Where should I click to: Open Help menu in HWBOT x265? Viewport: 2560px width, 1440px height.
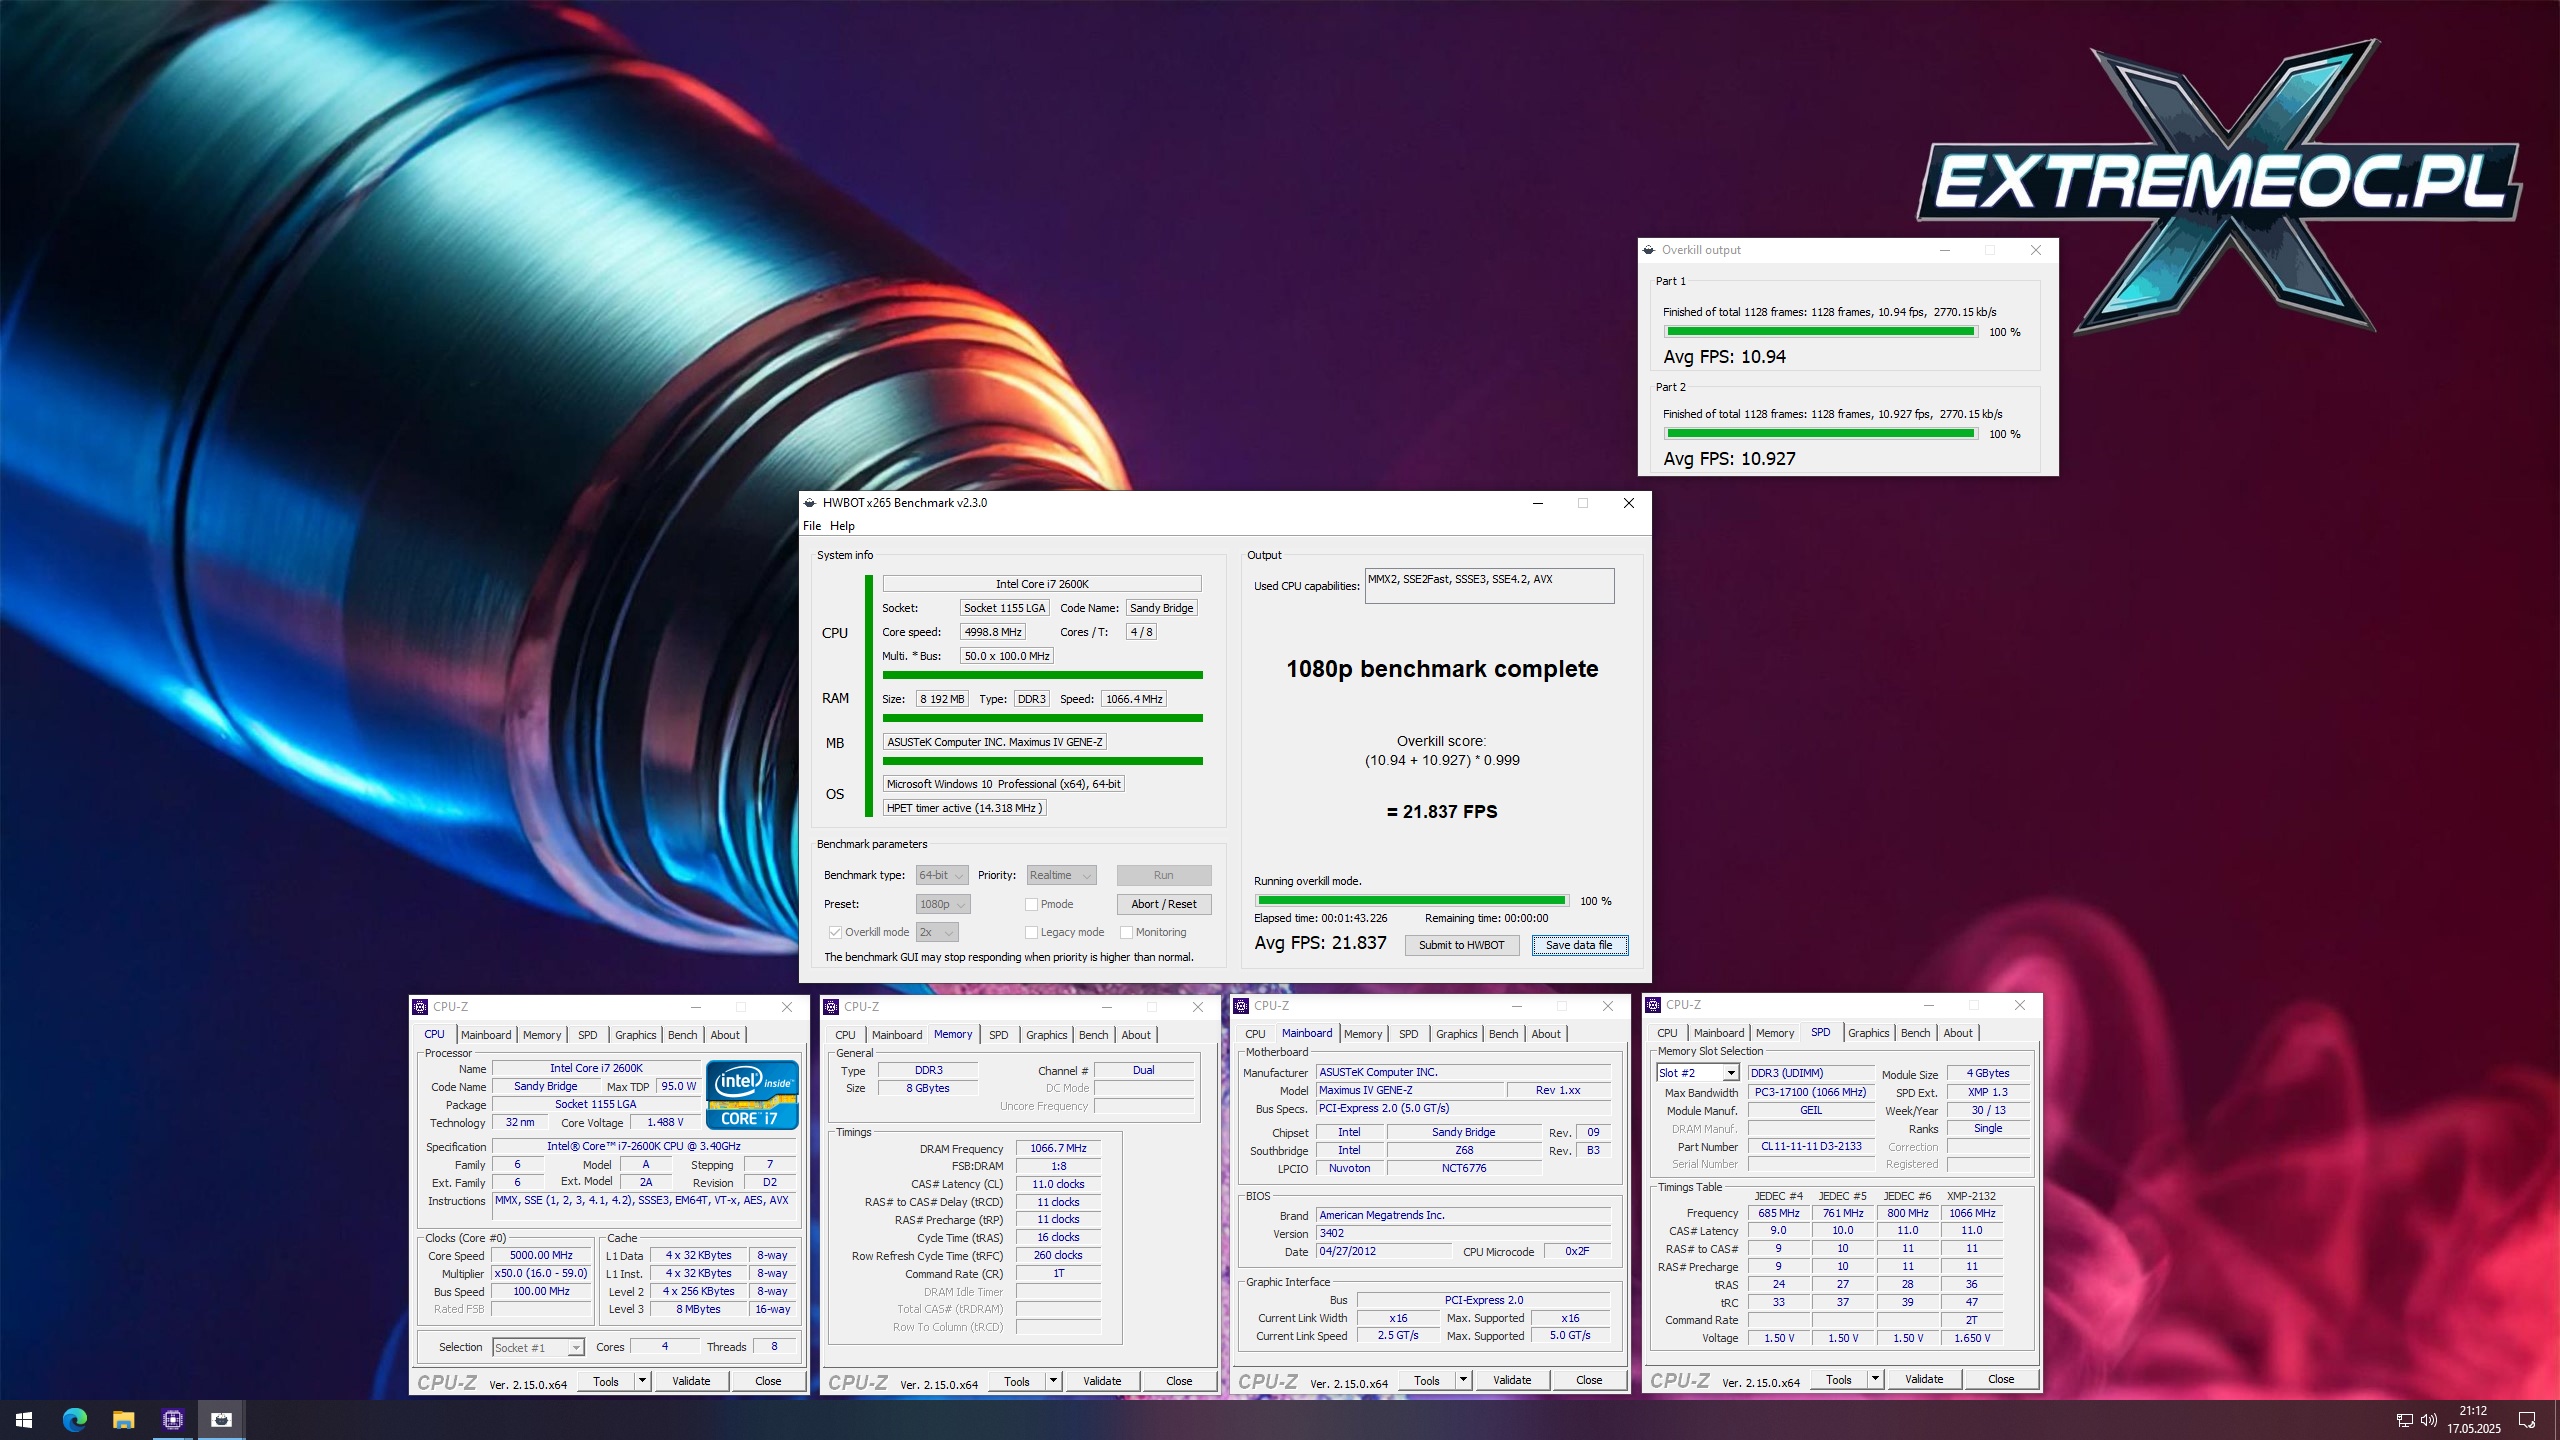click(842, 526)
